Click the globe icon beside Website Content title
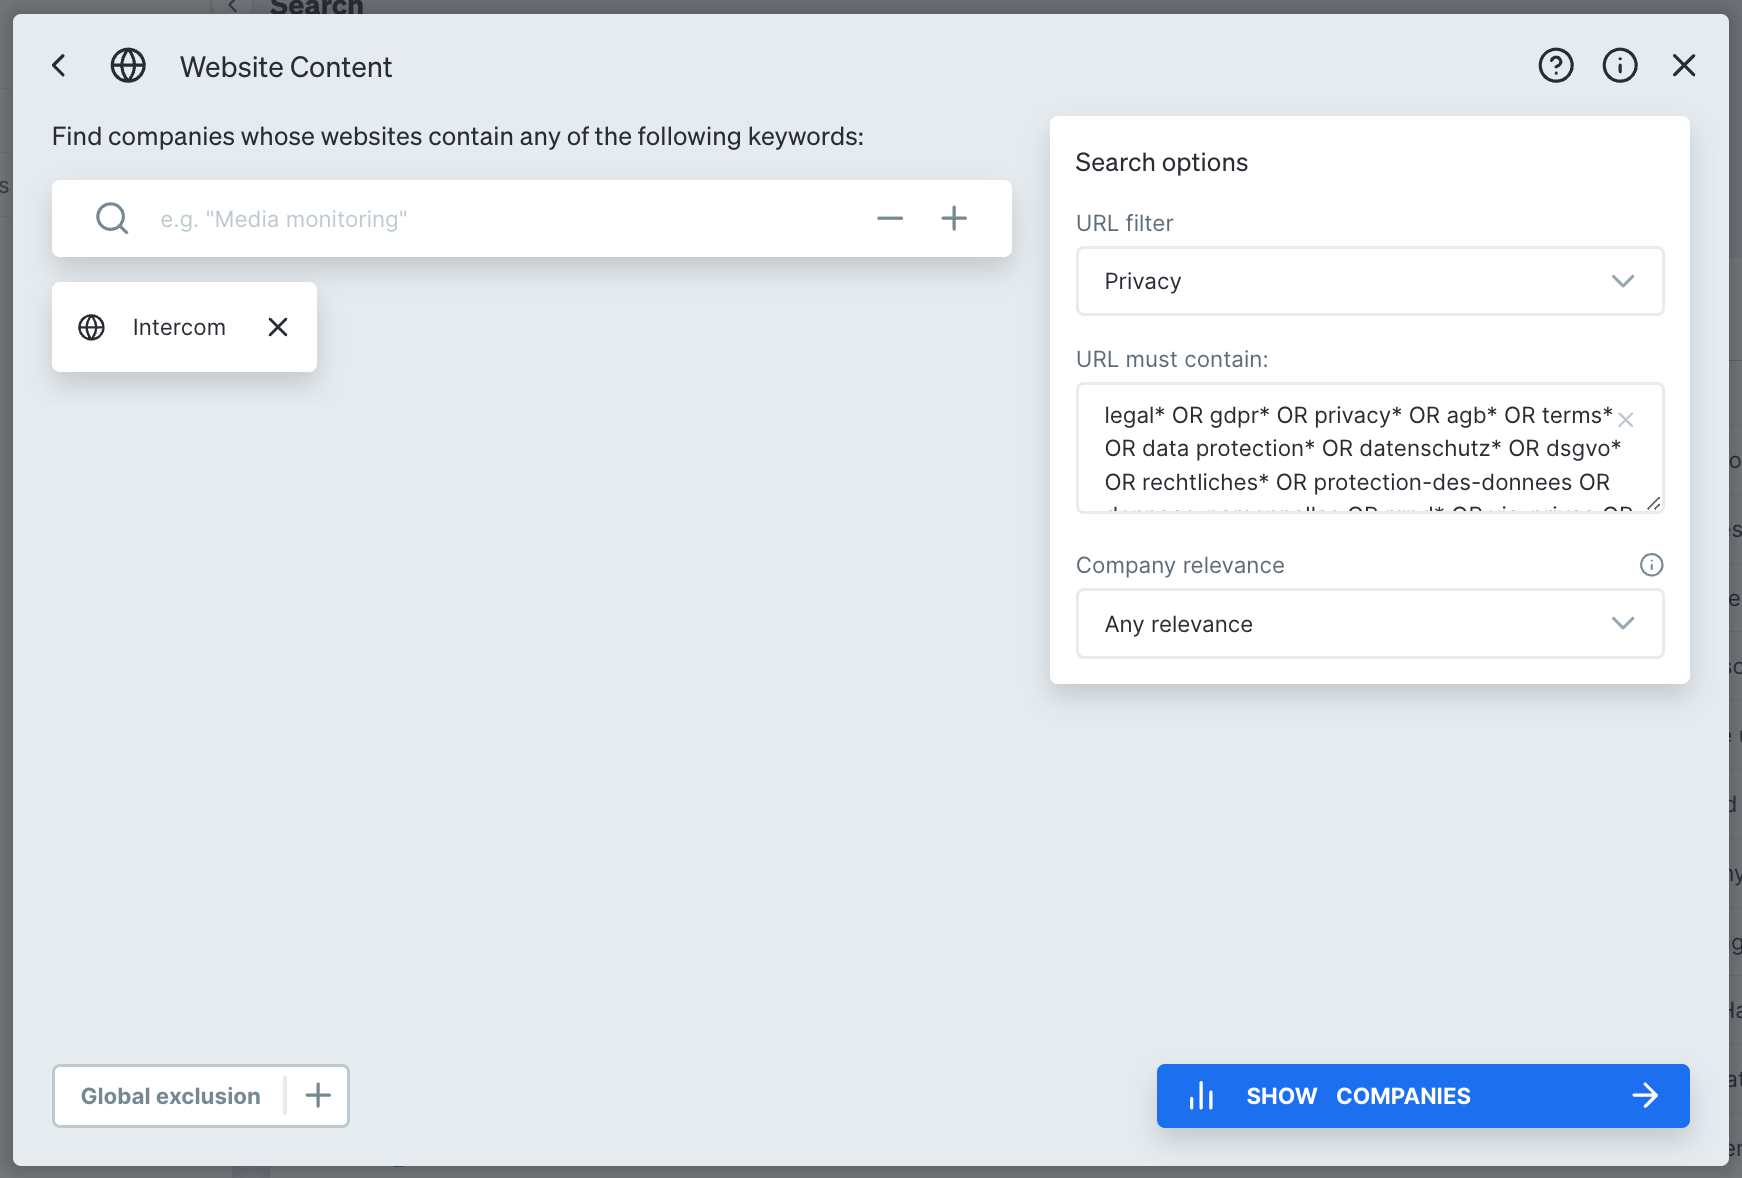This screenshot has height=1178, width=1742. pyautogui.click(x=128, y=65)
